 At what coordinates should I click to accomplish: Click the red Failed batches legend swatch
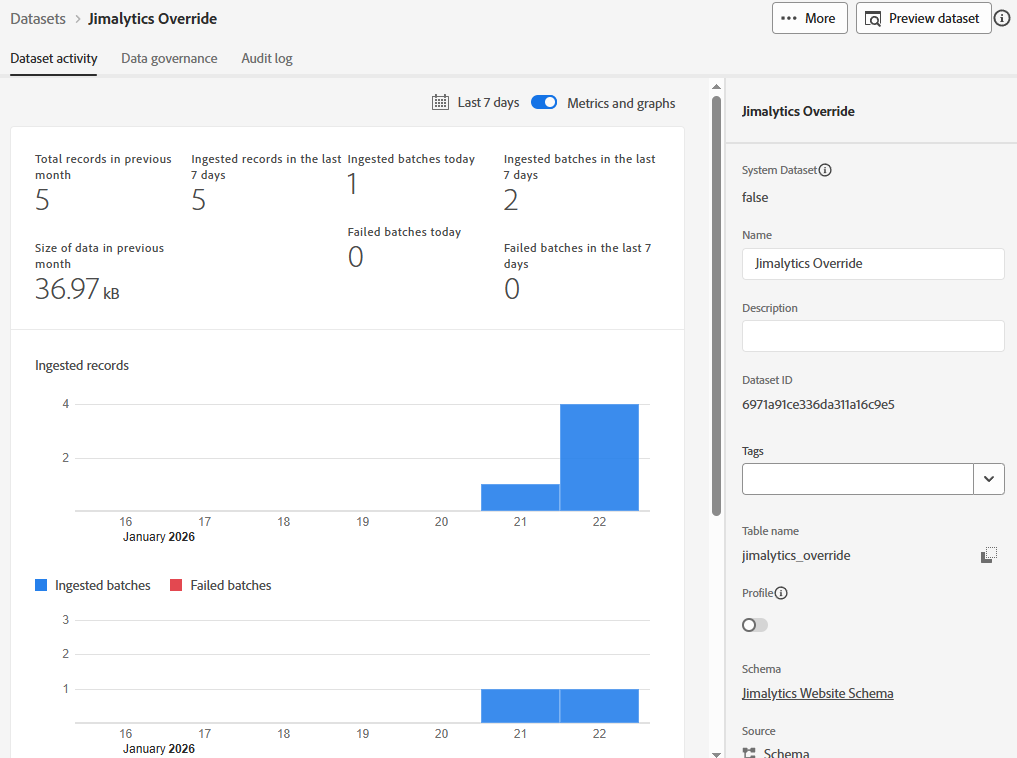(x=176, y=585)
